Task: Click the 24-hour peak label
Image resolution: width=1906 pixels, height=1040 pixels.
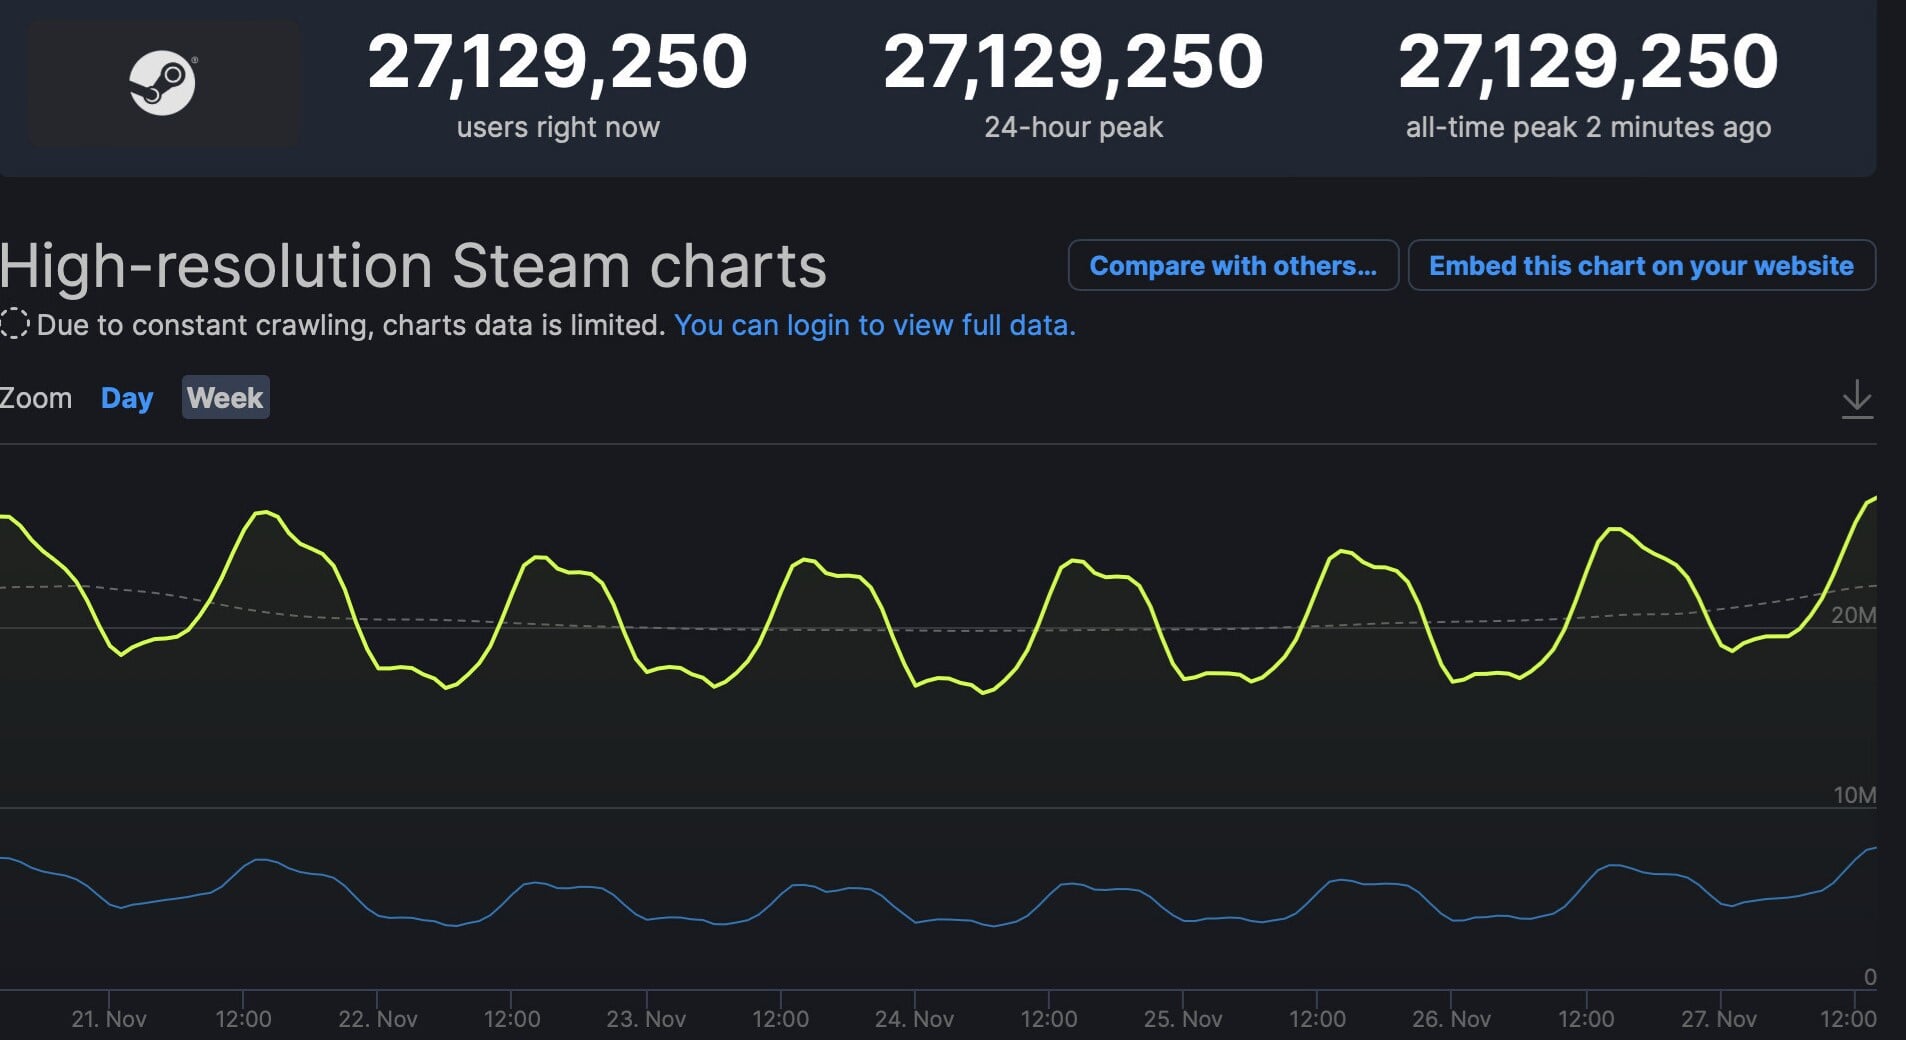Action: (x=1073, y=127)
